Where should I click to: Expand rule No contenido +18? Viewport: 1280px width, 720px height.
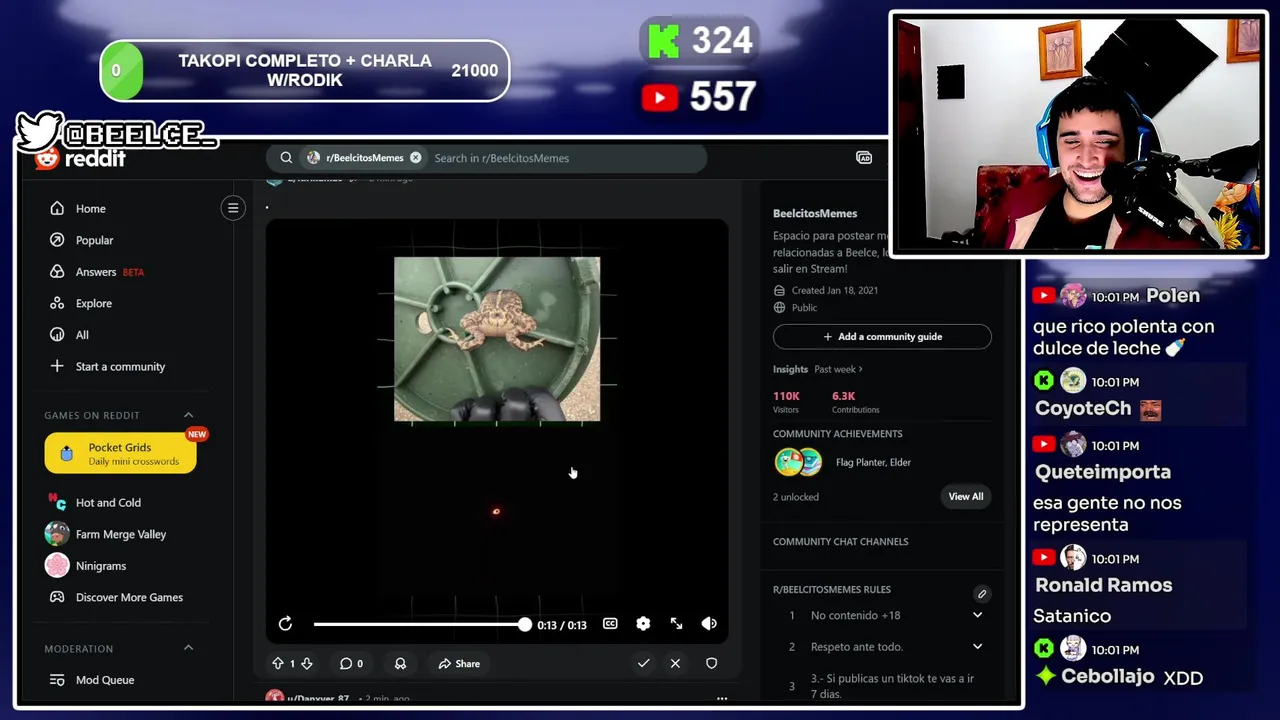977,615
